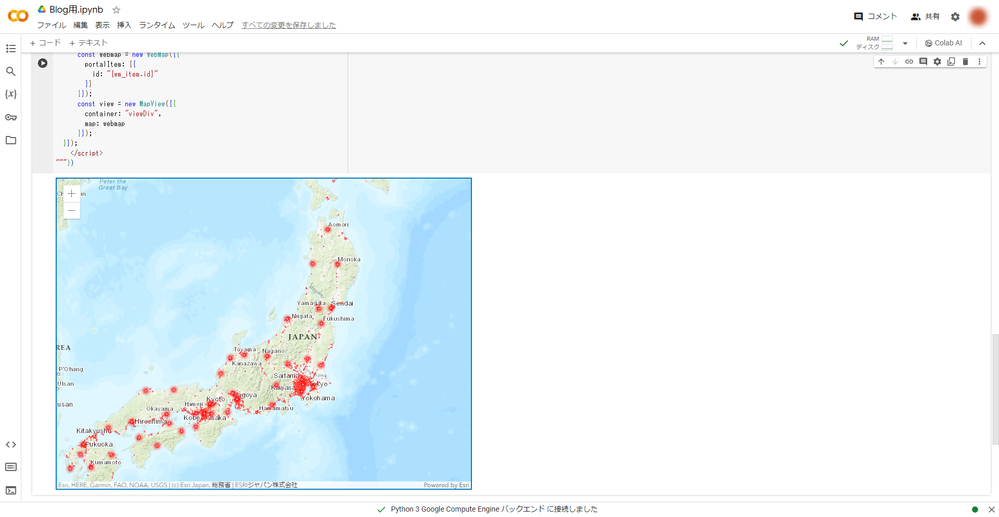Open the secrets key panel
Image resolution: width=999 pixels, height=517 pixels.
coord(11,117)
